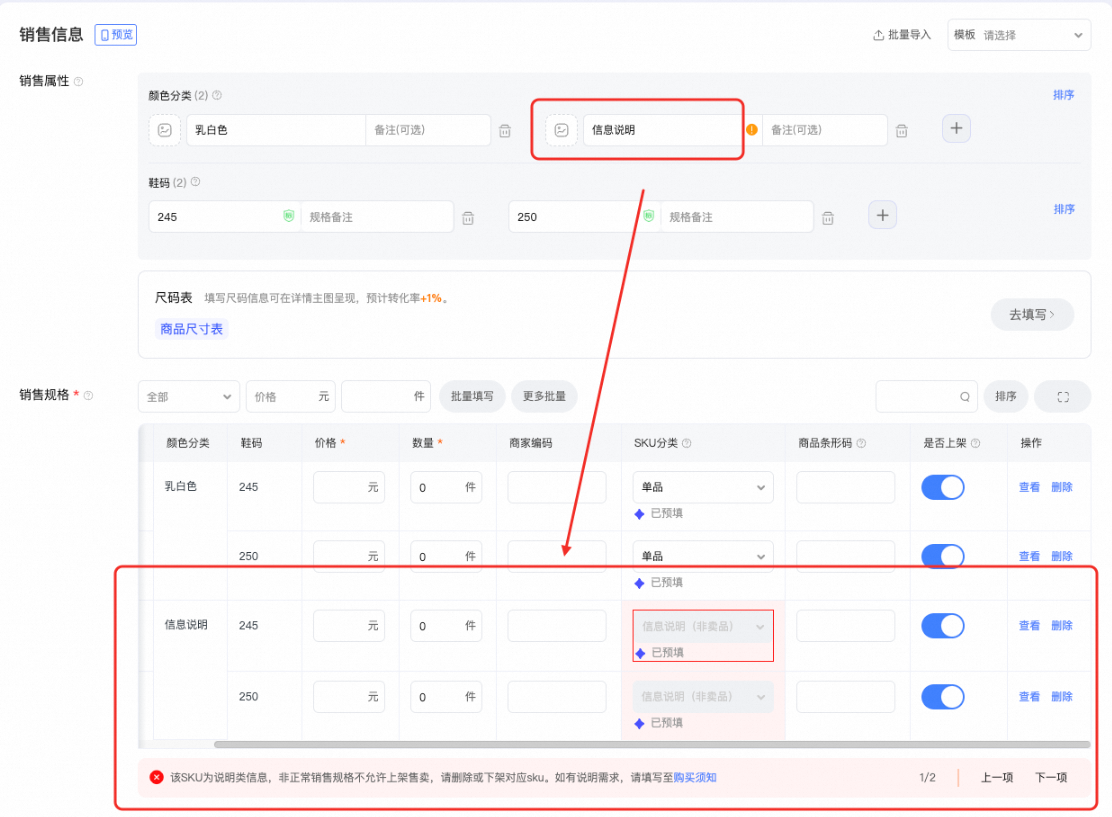The image size is (1112, 817).
Task: Click 规格备注 field next to 245
Action: [x=377, y=216]
